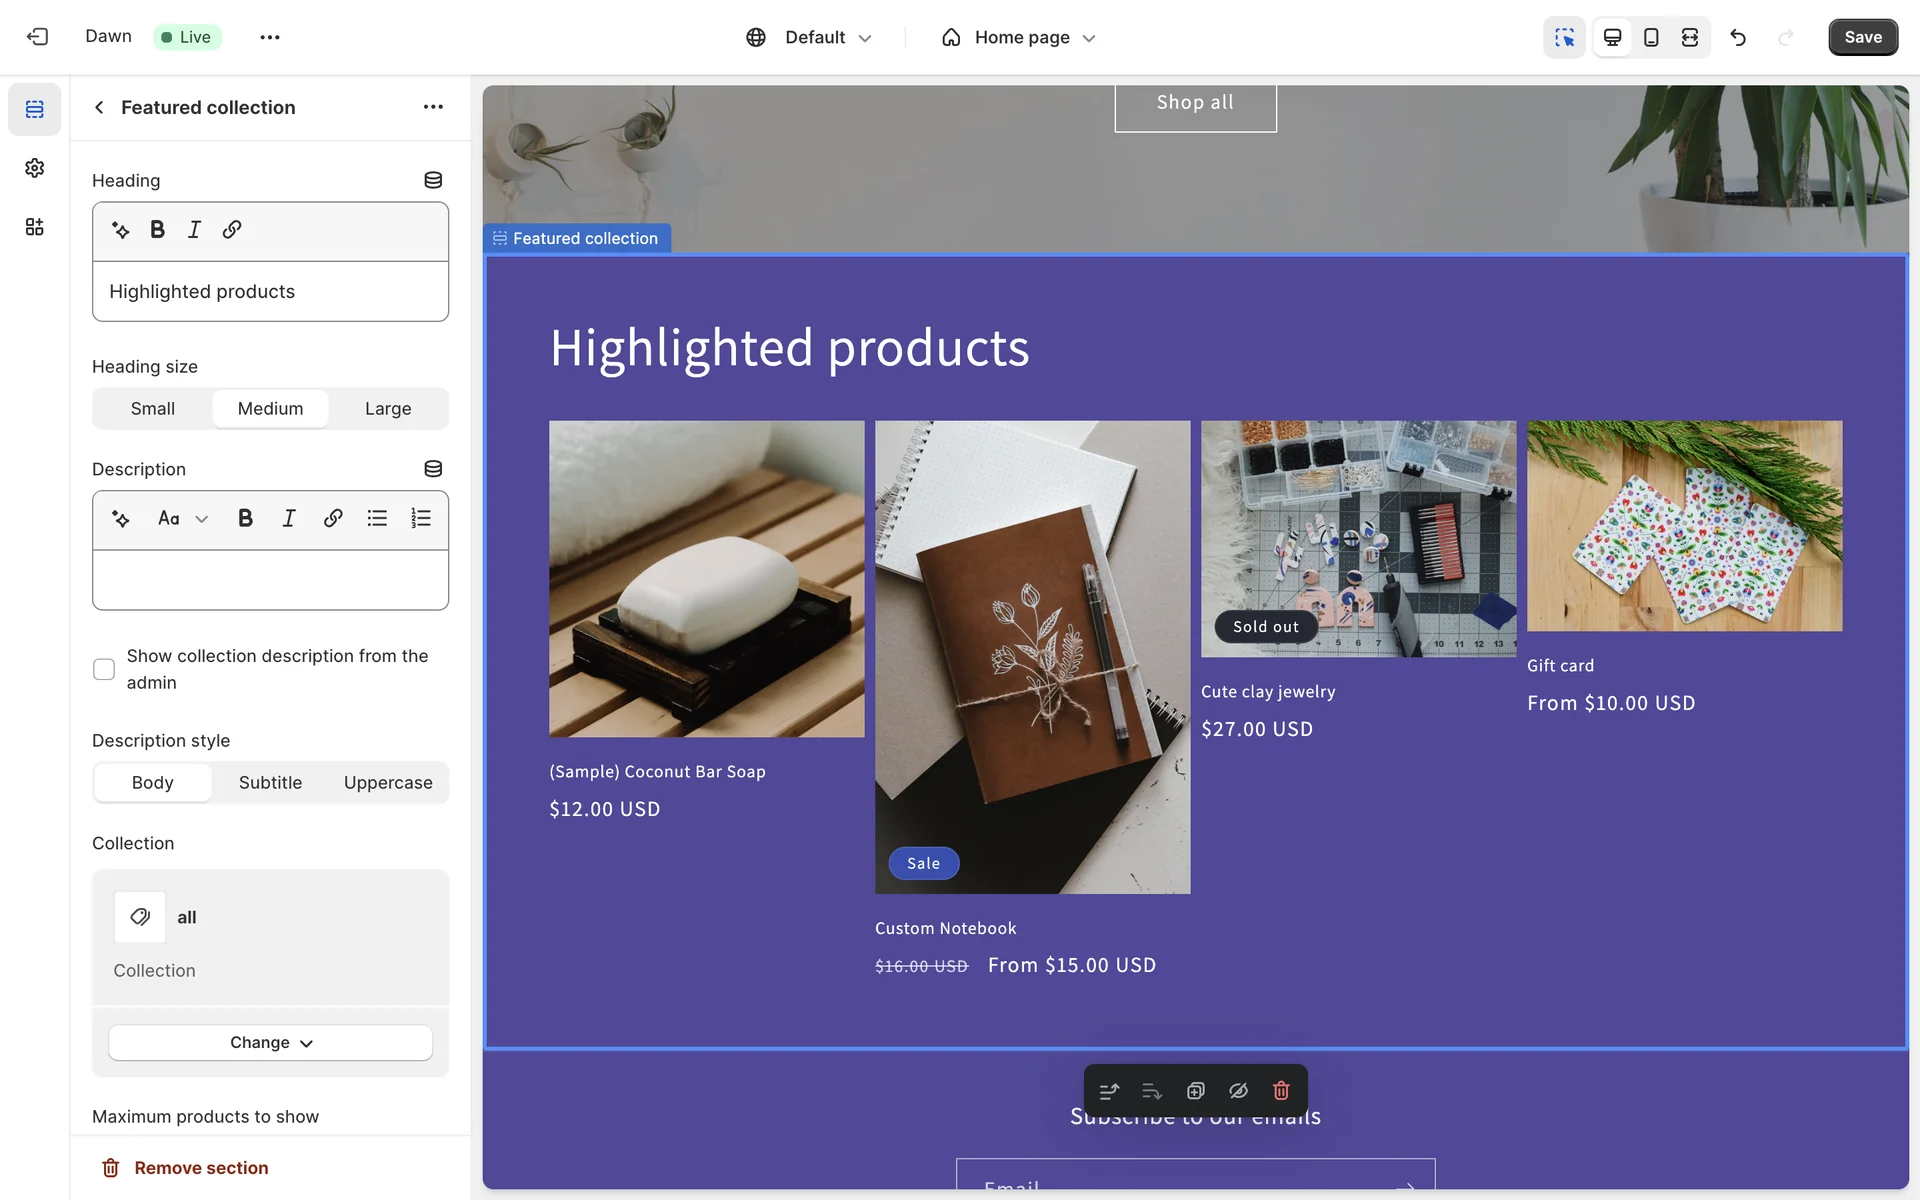Open the Featured collection more options menu
Image resolution: width=1920 pixels, height=1200 pixels.
[433, 107]
